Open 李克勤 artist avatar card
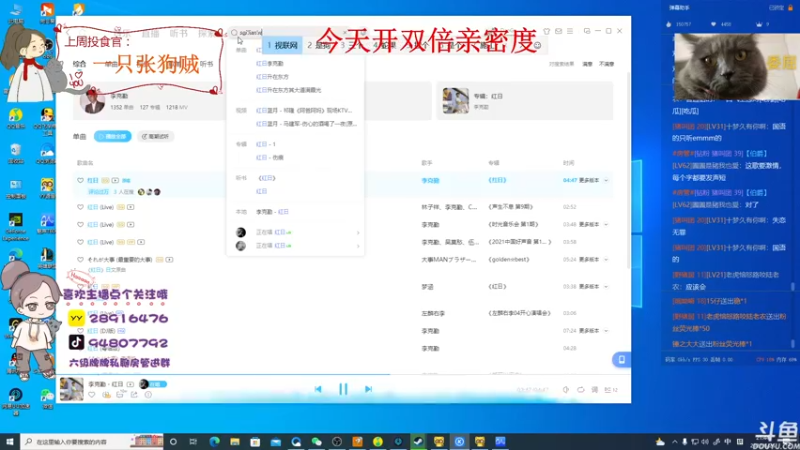 coord(92,101)
